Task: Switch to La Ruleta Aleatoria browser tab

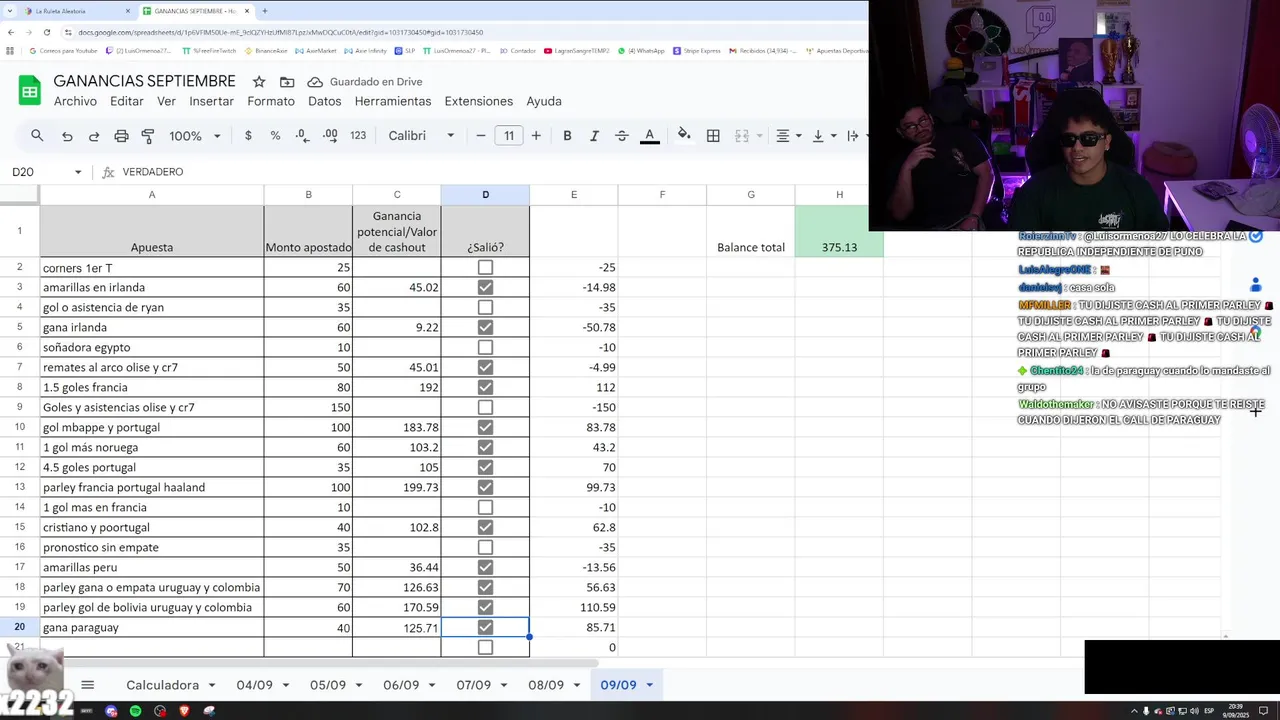Action: point(78,11)
